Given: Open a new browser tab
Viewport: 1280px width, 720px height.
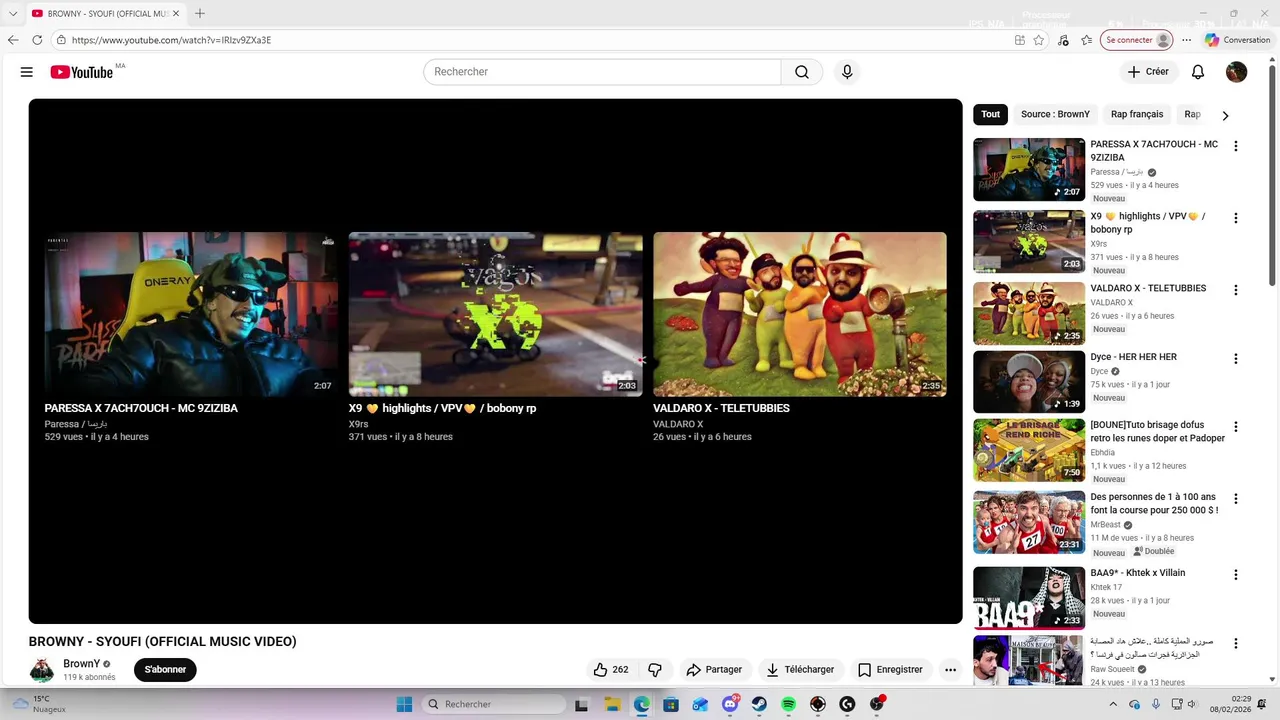Looking at the screenshot, I should pos(200,13).
